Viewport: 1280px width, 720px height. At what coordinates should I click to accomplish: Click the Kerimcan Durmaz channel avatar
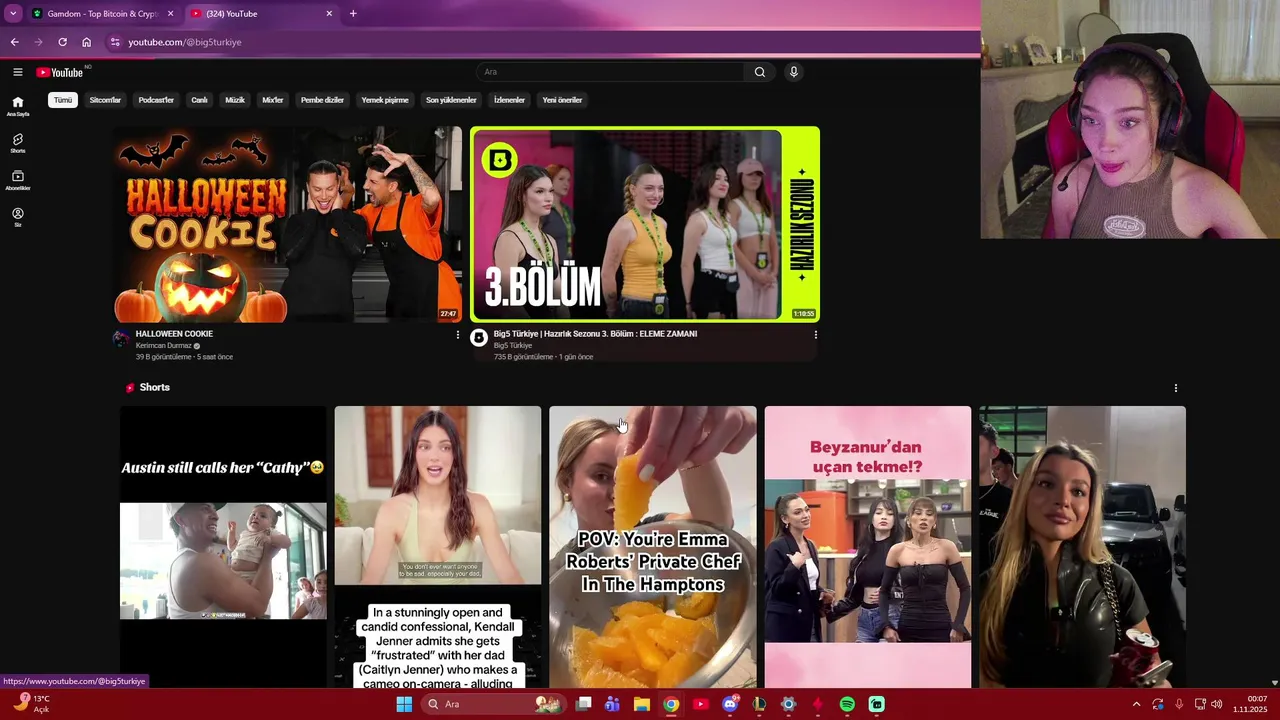coord(122,338)
